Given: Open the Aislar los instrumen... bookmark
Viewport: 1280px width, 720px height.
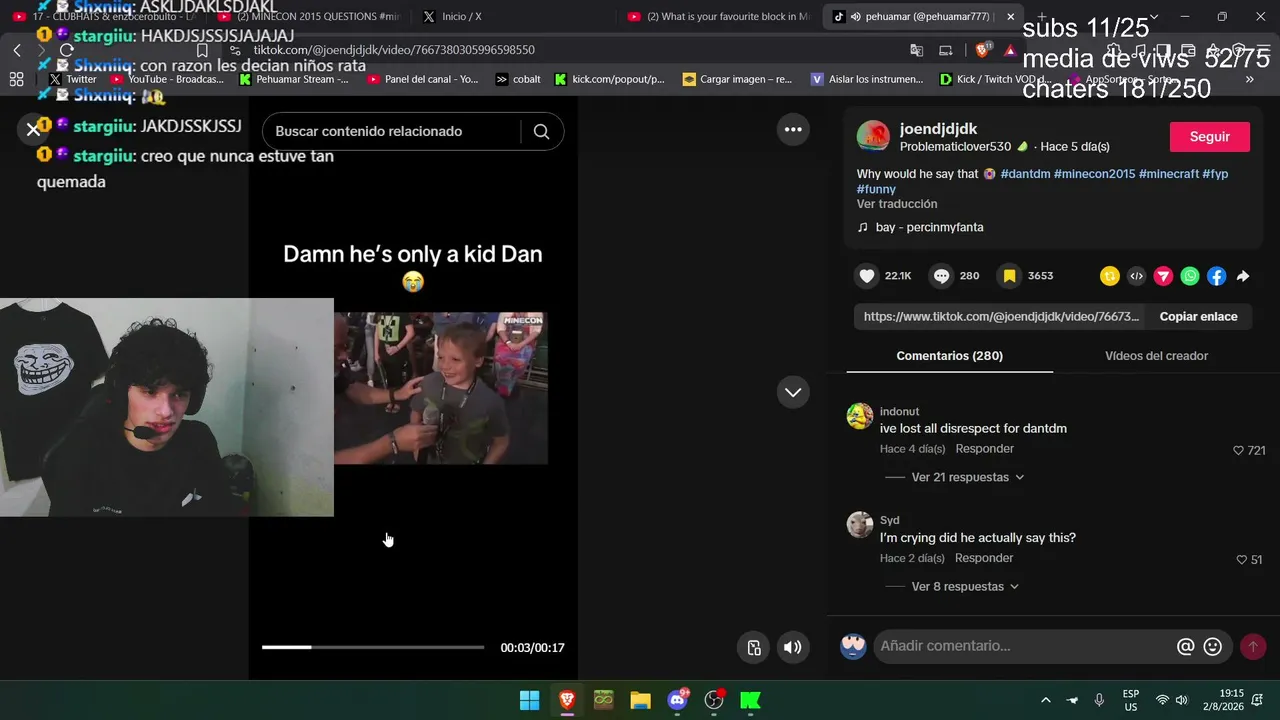Looking at the screenshot, I should pyautogui.click(x=867, y=79).
